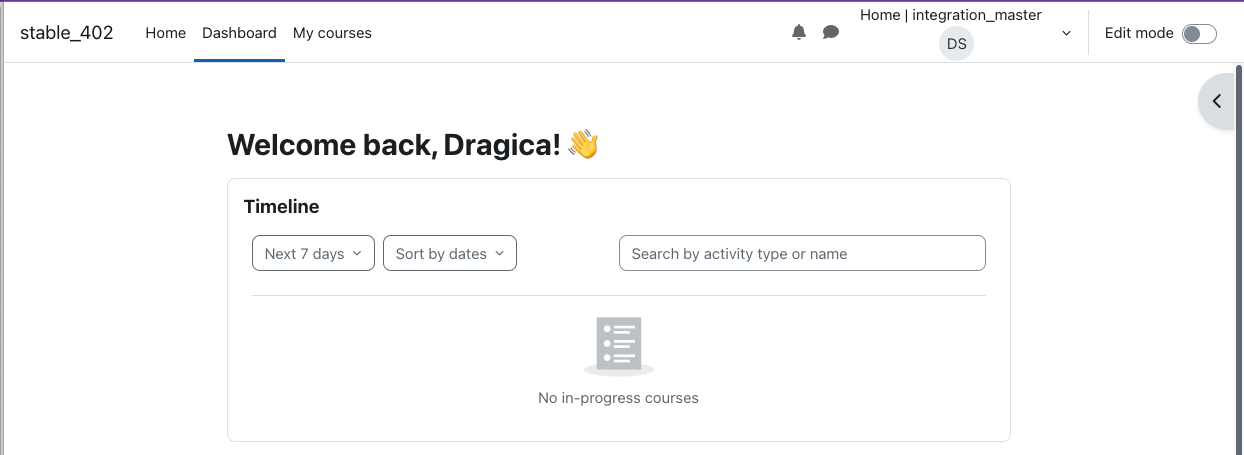
Task: Click the empty timeline list icon
Action: coord(619,346)
